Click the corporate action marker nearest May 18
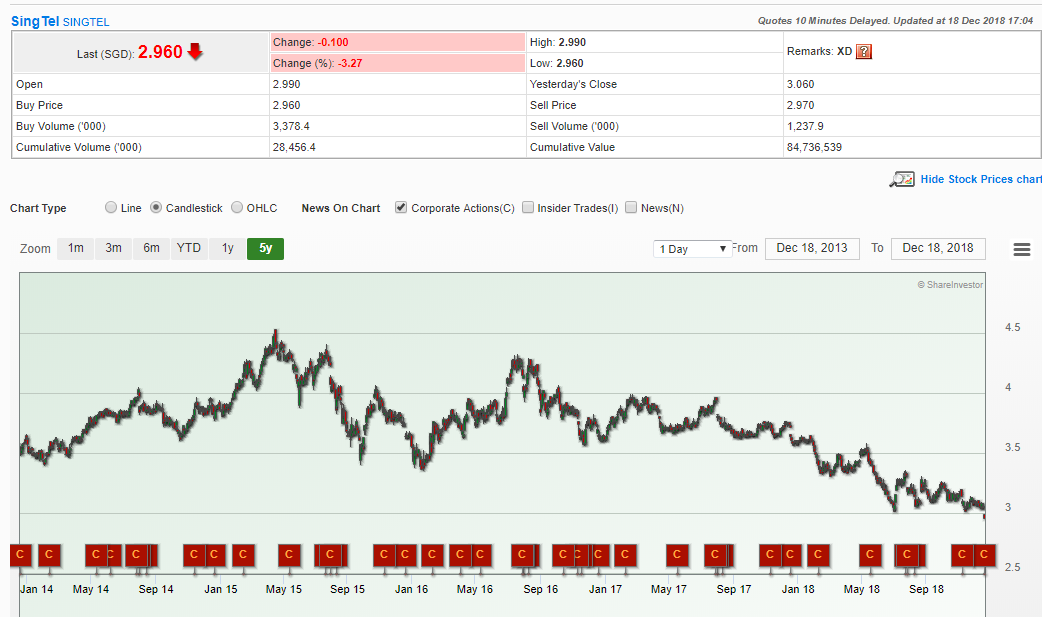 tap(870, 555)
